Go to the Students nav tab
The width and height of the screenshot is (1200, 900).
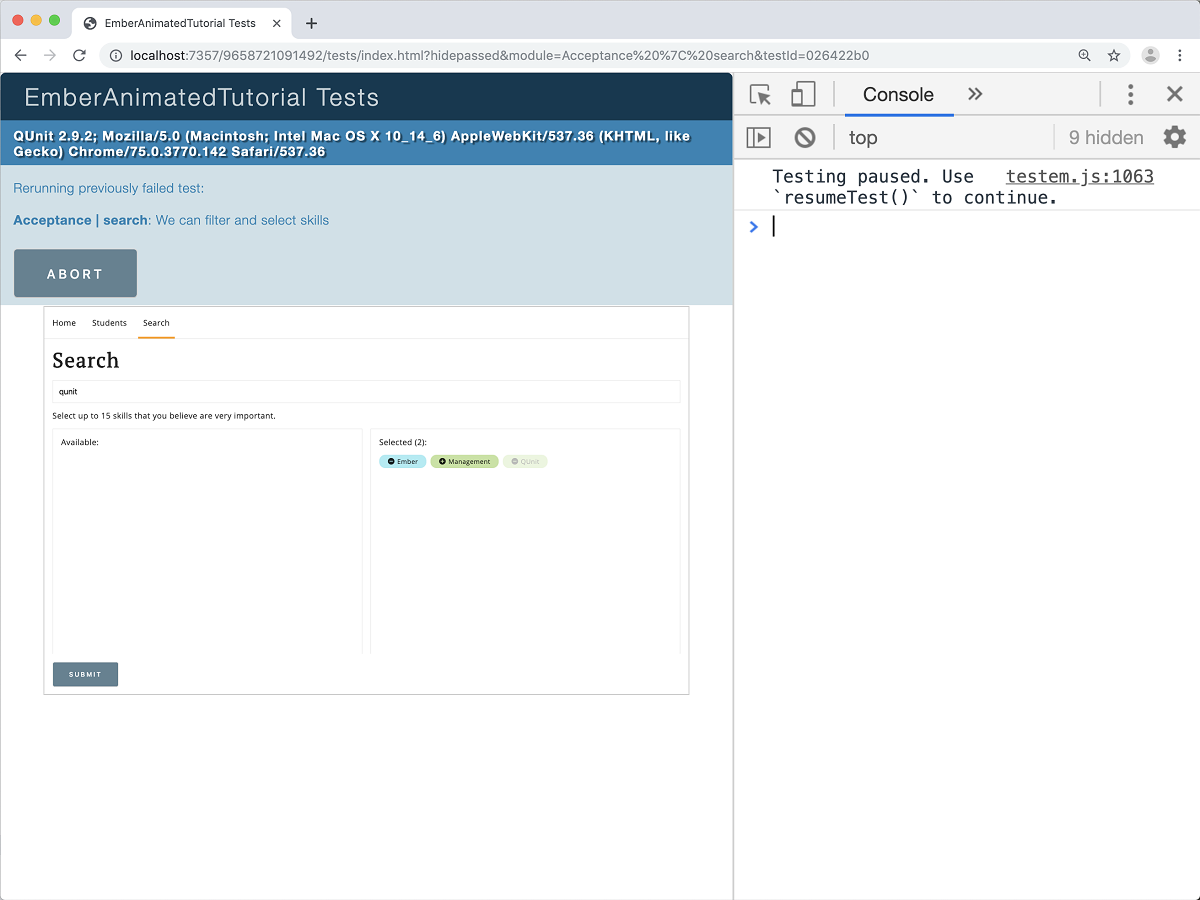click(x=109, y=323)
